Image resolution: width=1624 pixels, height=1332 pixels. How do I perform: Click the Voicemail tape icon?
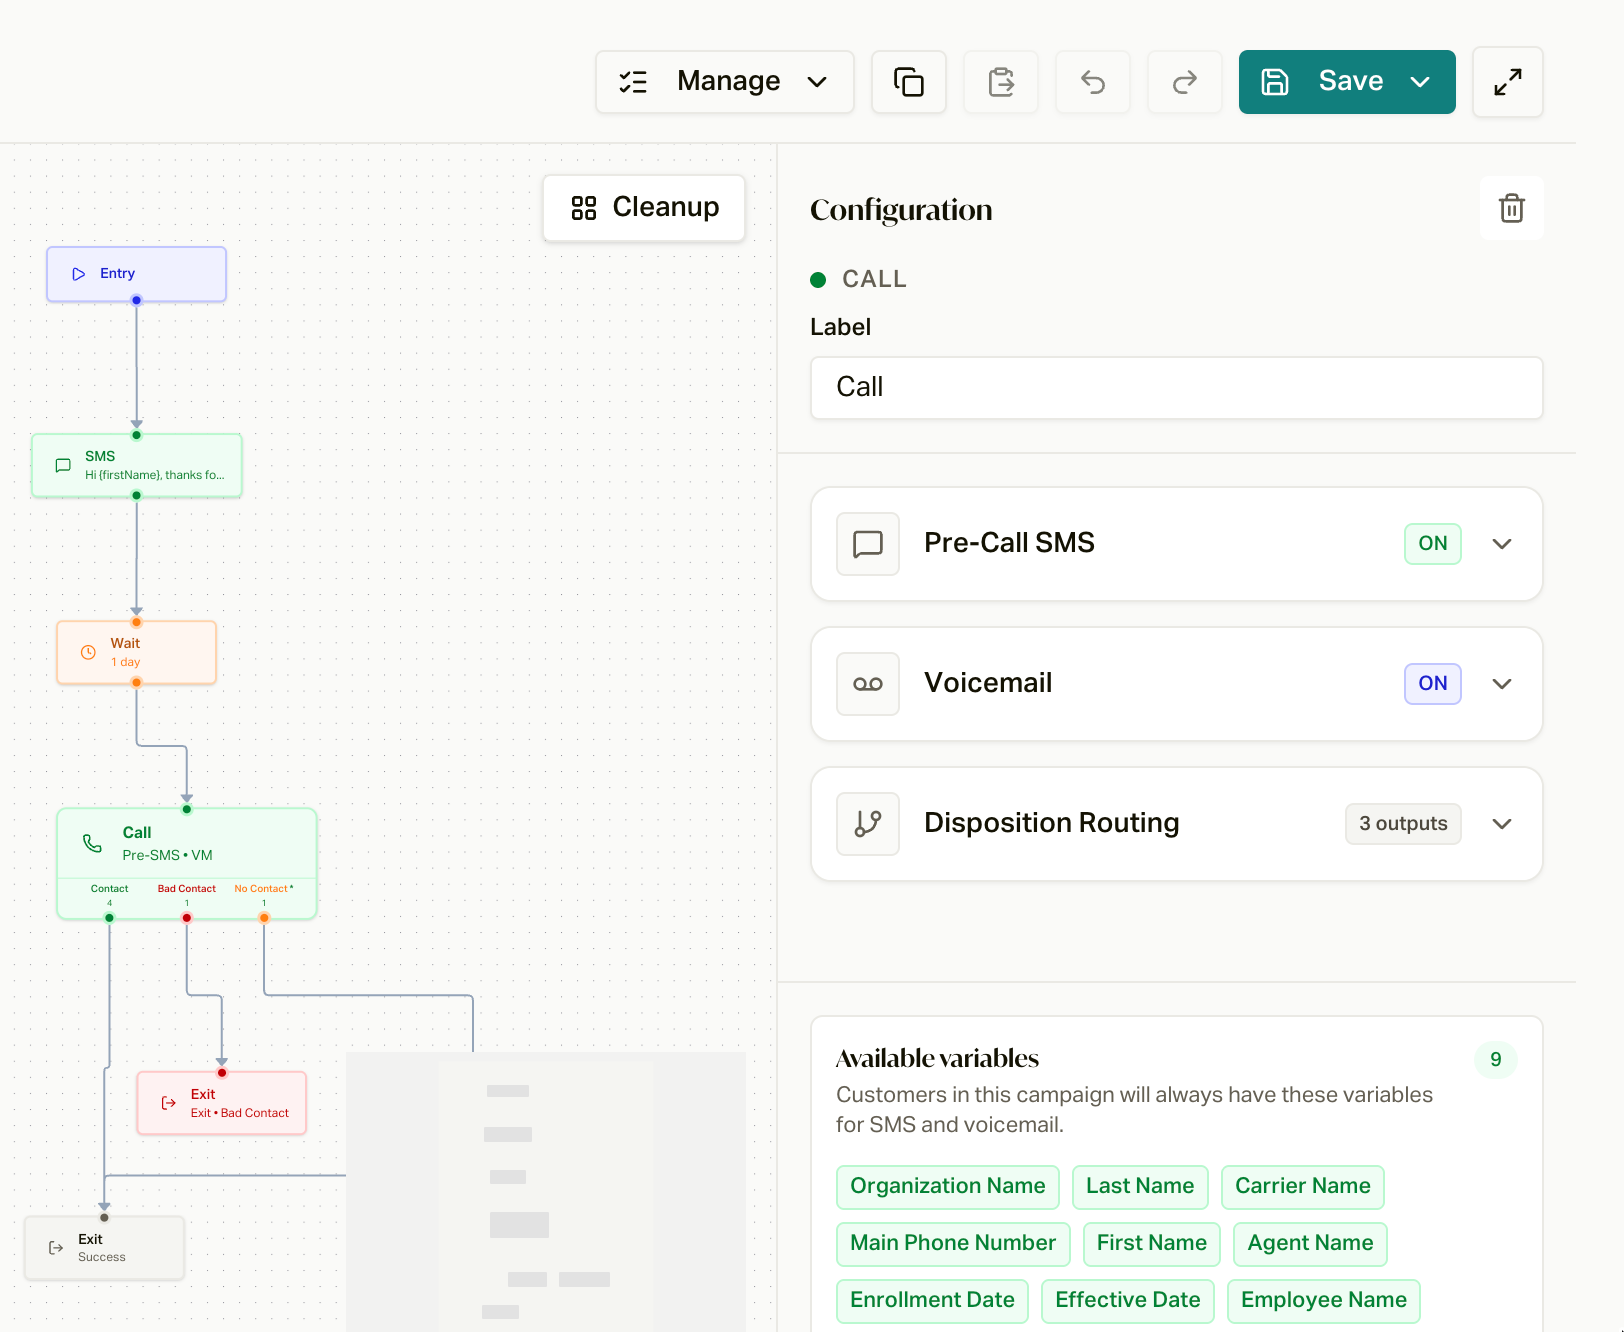point(868,684)
